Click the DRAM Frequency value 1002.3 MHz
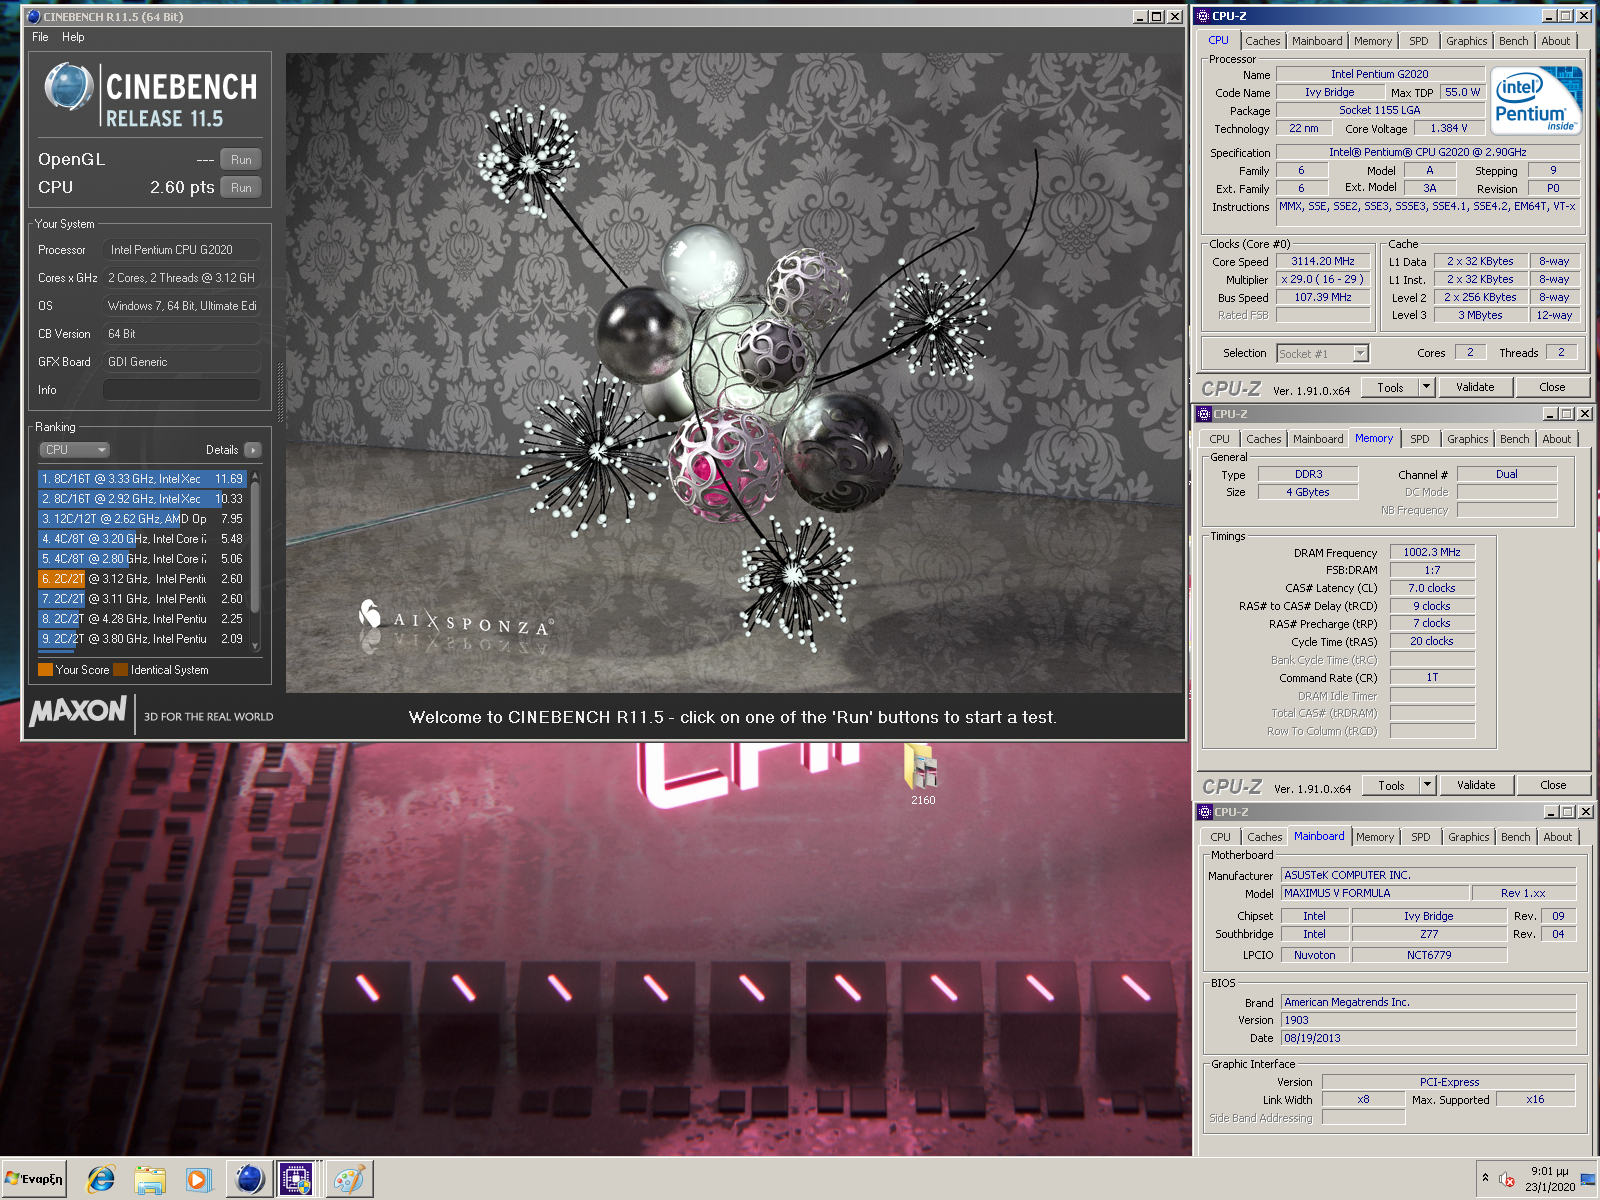Screen dimensions: 1600x1200 click(x=1432, y=552)
